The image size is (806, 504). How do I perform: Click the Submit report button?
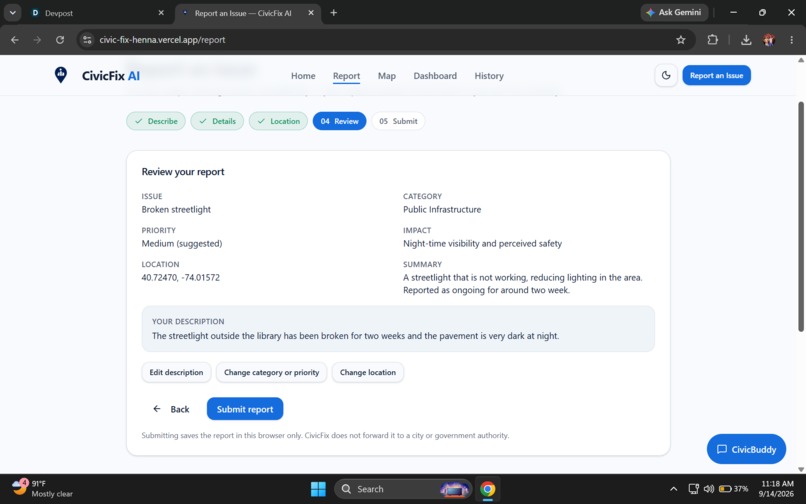(x=245, y=409)
